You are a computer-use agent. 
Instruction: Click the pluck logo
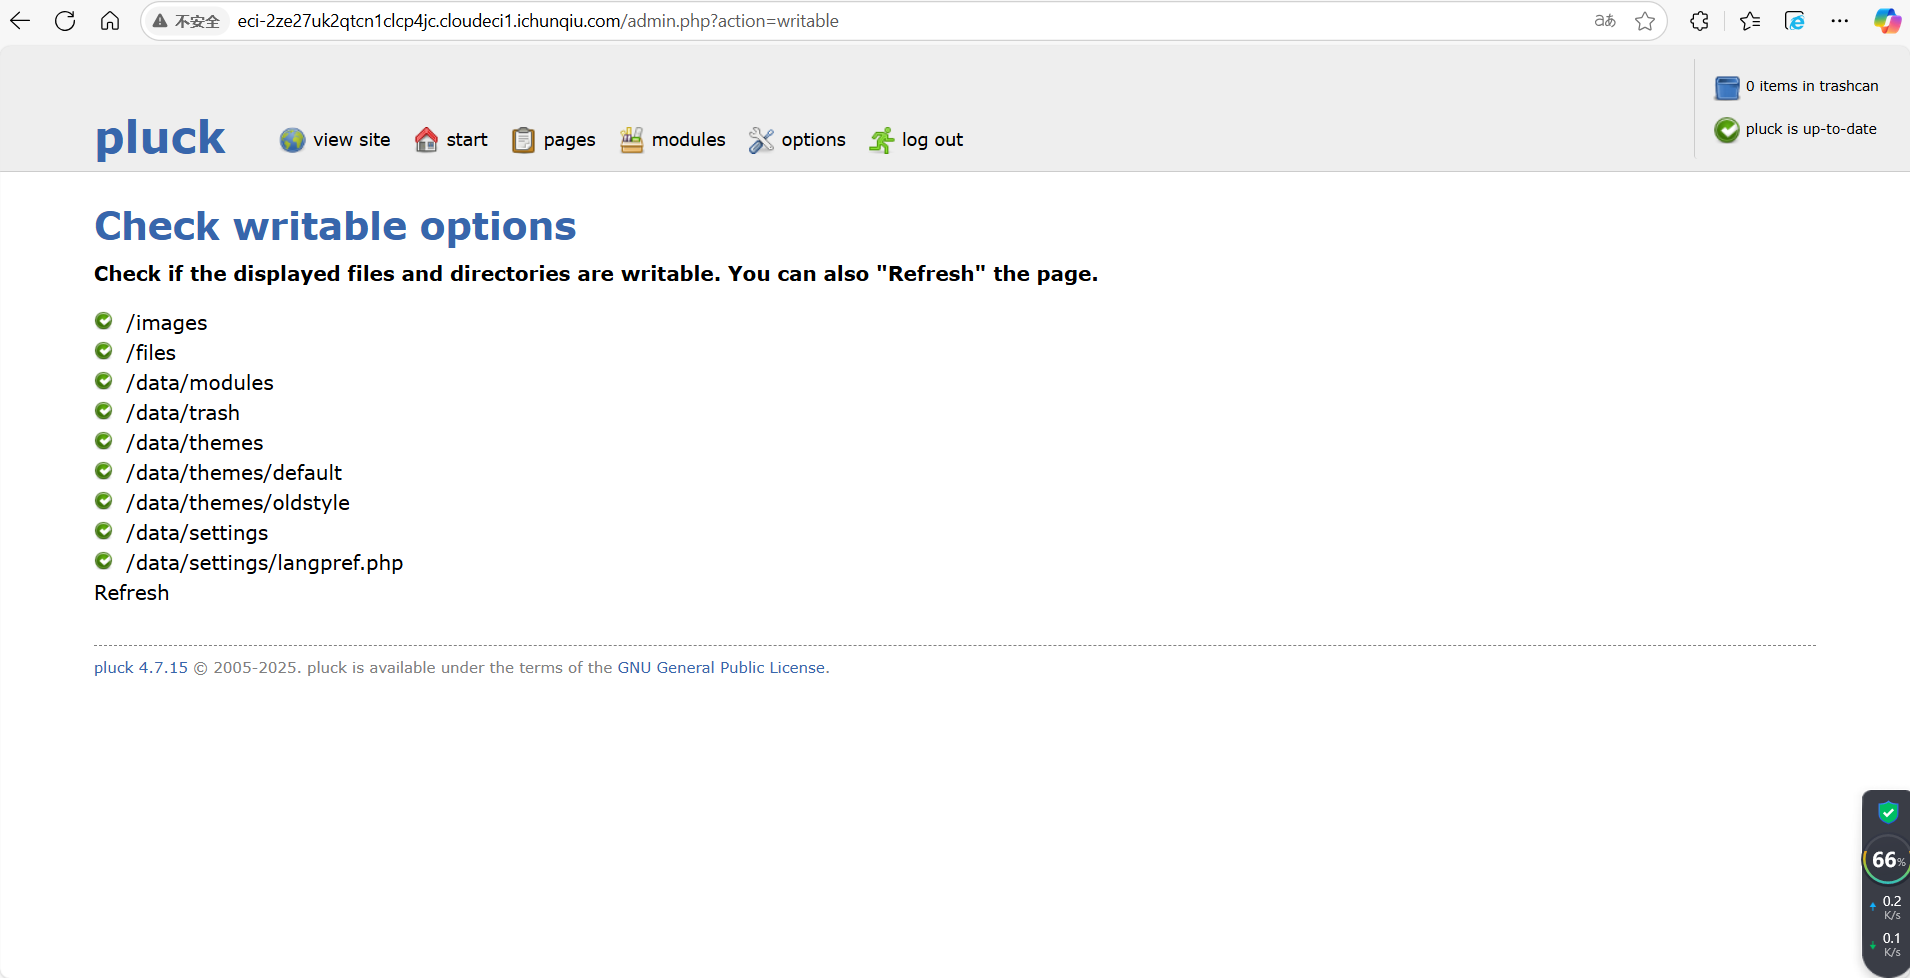[160, 138]
